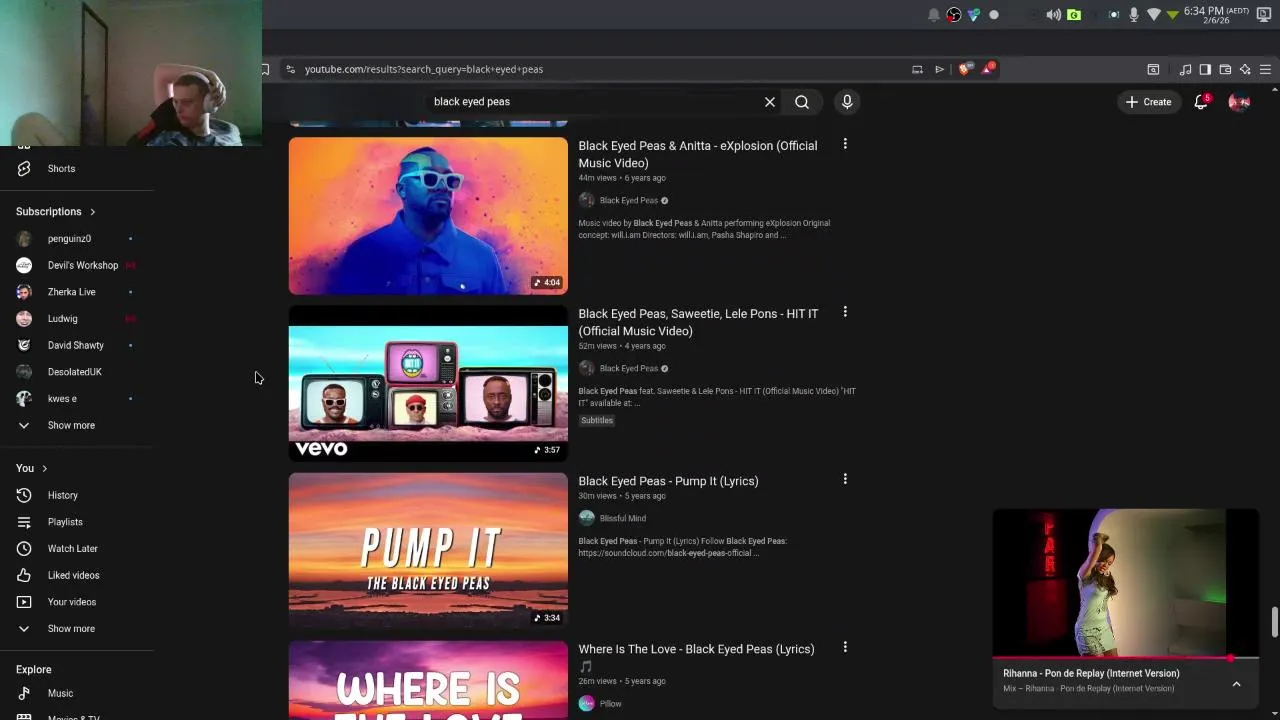Click Brave Rewards triangle icon

(x=988, y=69)
